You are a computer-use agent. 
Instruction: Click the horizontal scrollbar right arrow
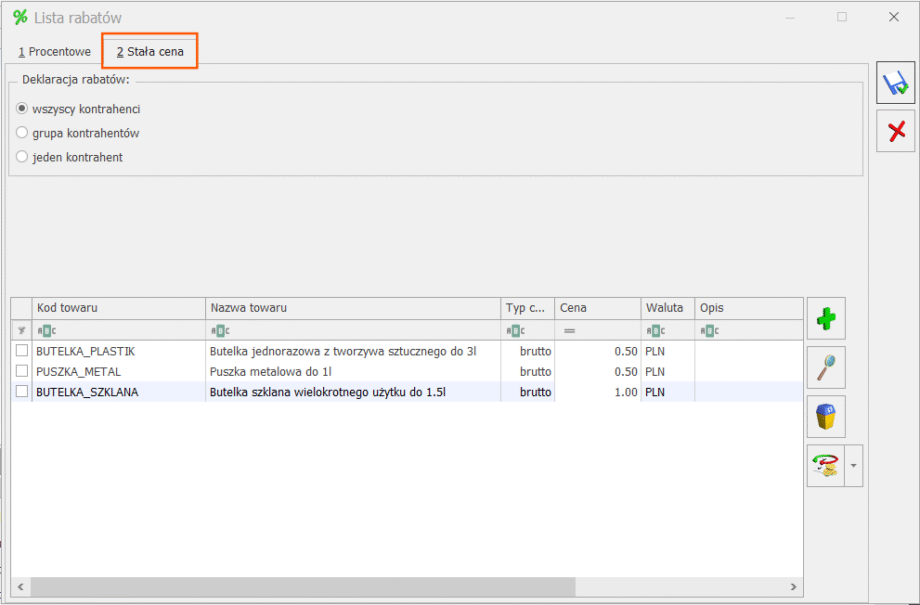tap(794, 587)
